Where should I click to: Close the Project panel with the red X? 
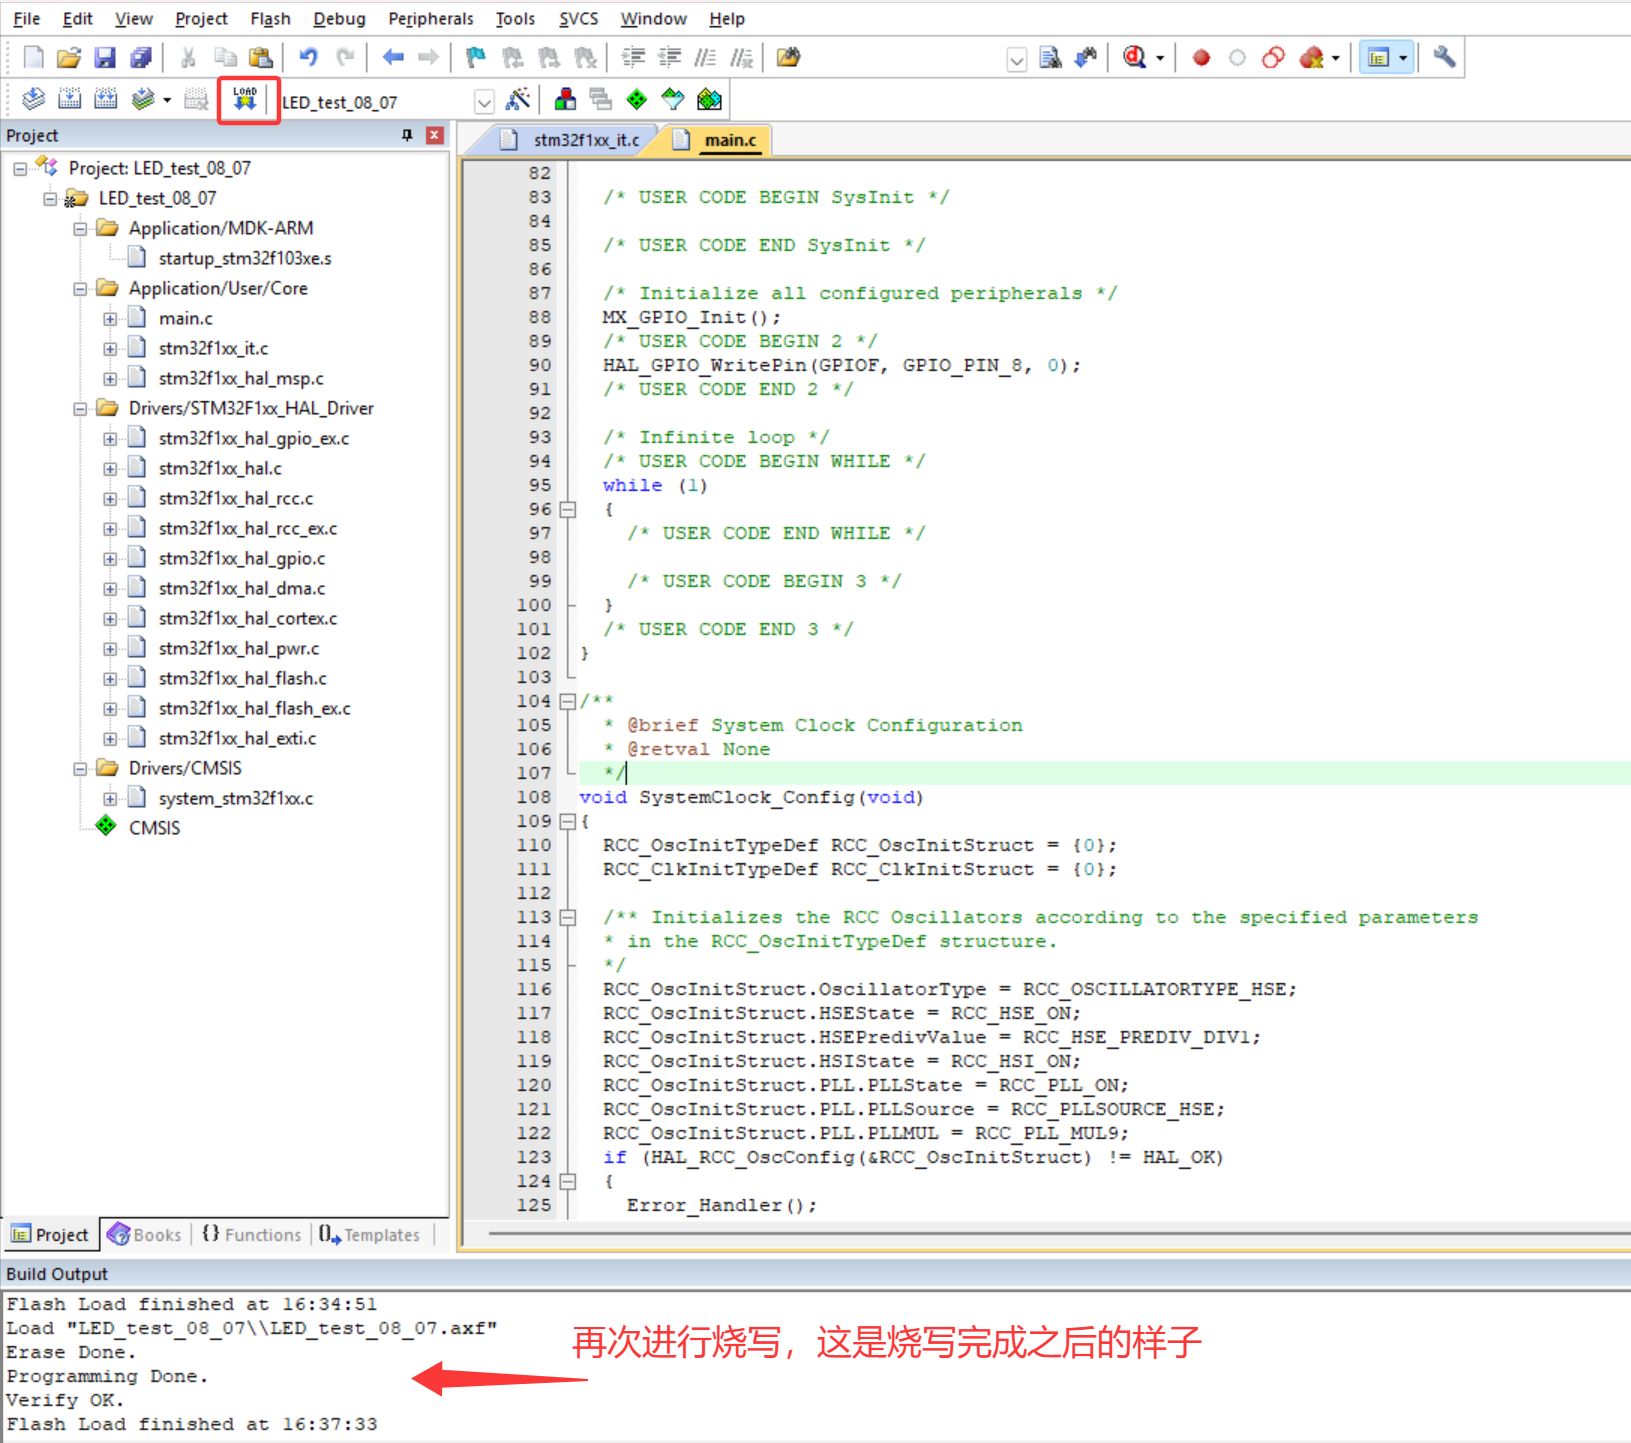(435, 135)
